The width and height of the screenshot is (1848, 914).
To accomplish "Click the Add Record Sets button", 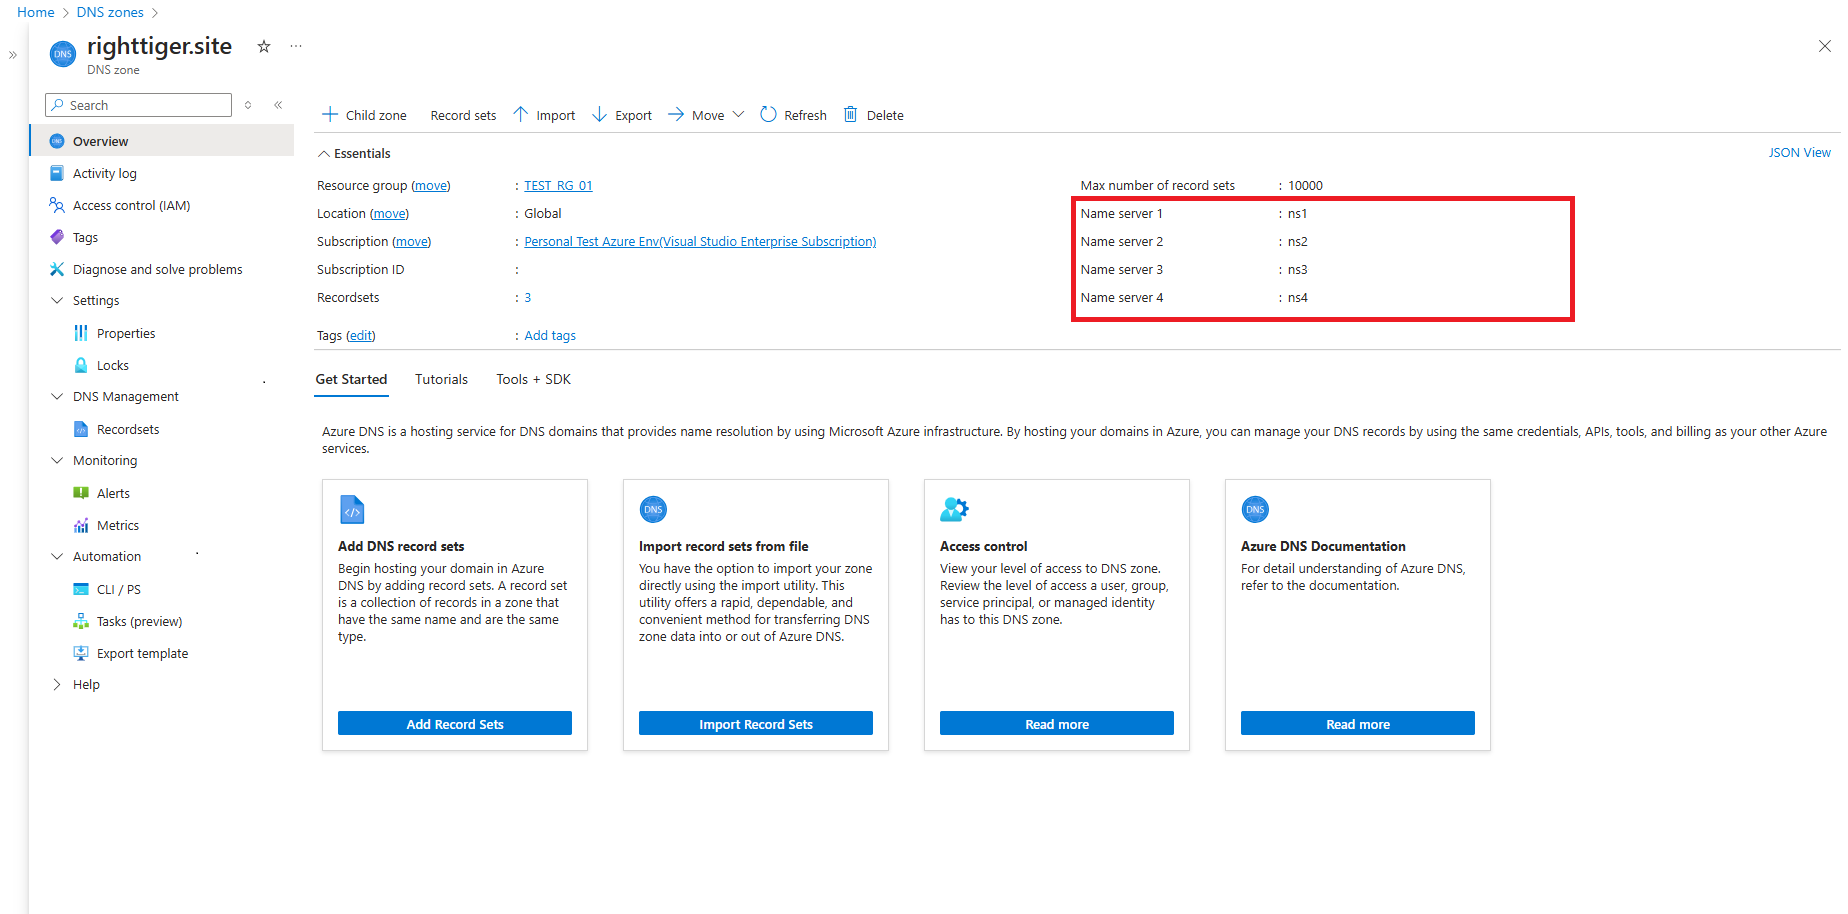I will coord(455,723).
